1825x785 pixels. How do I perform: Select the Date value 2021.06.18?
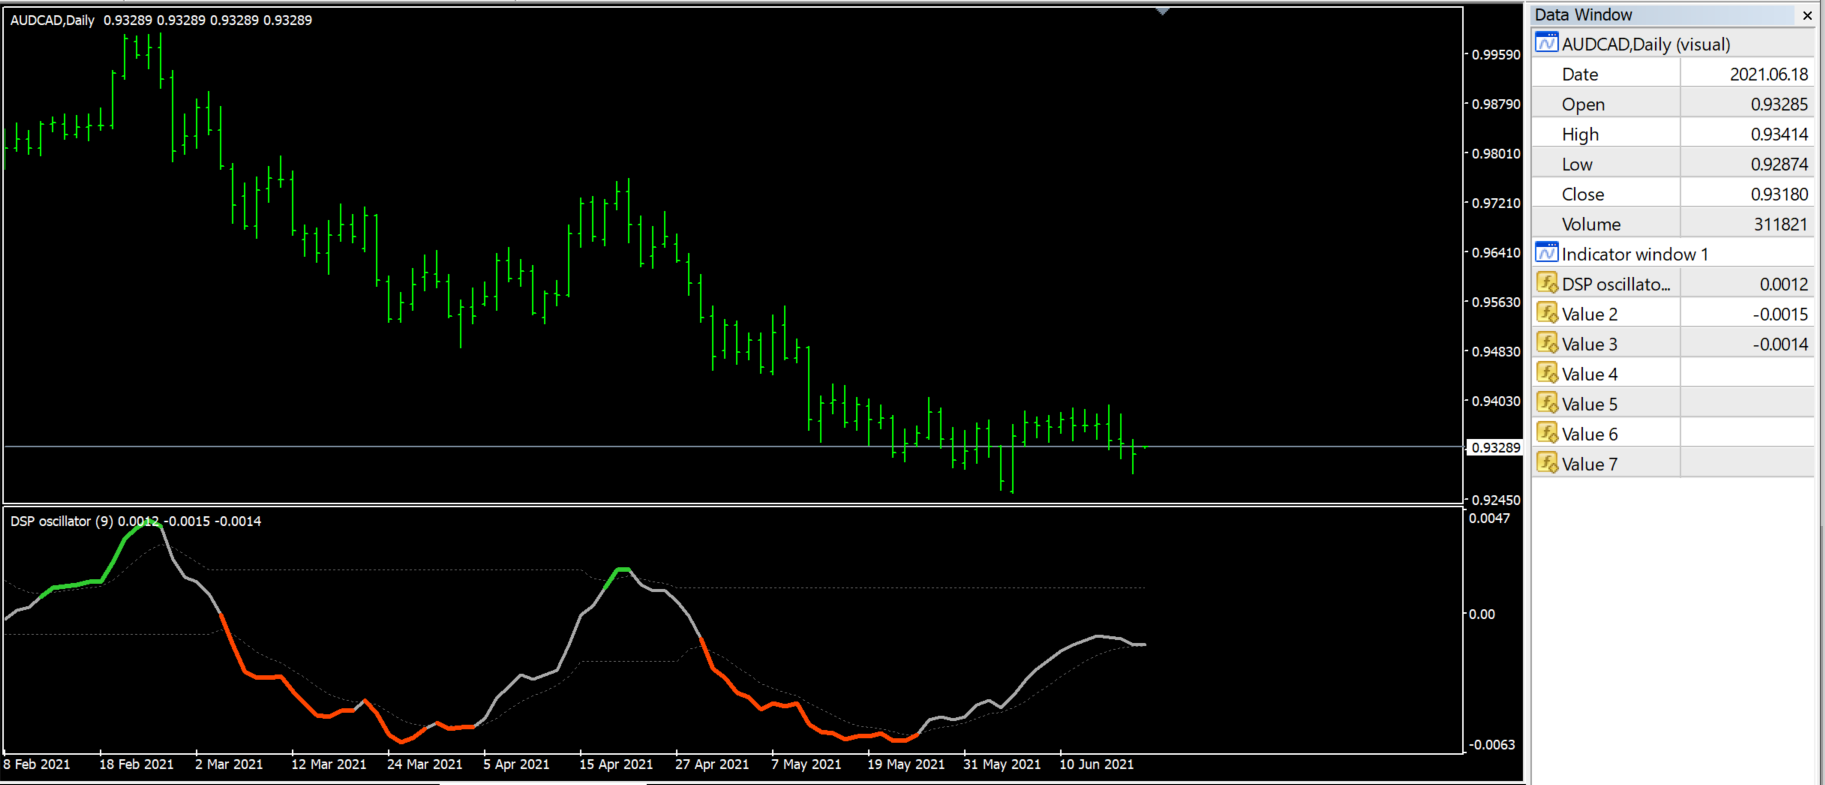point(1769,74)
